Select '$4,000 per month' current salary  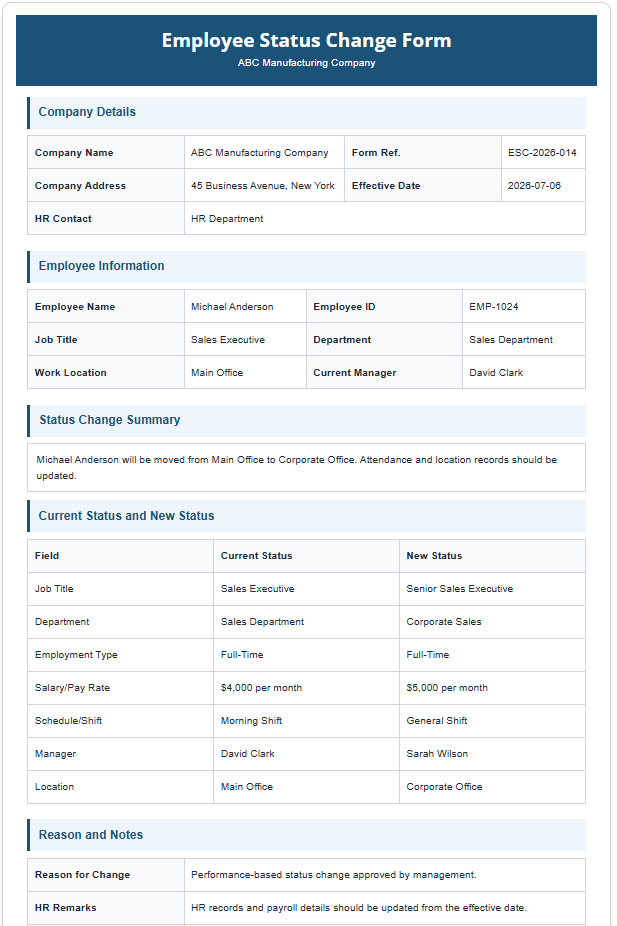[261, 688]
